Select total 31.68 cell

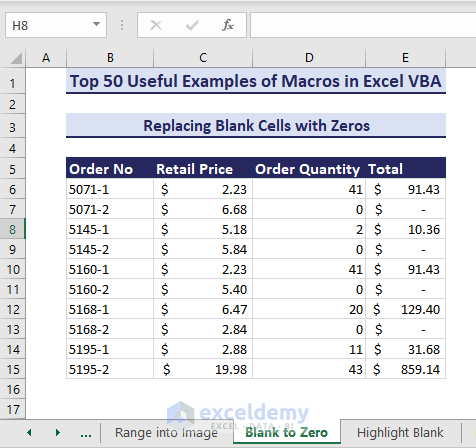click(x=405, y=349)
